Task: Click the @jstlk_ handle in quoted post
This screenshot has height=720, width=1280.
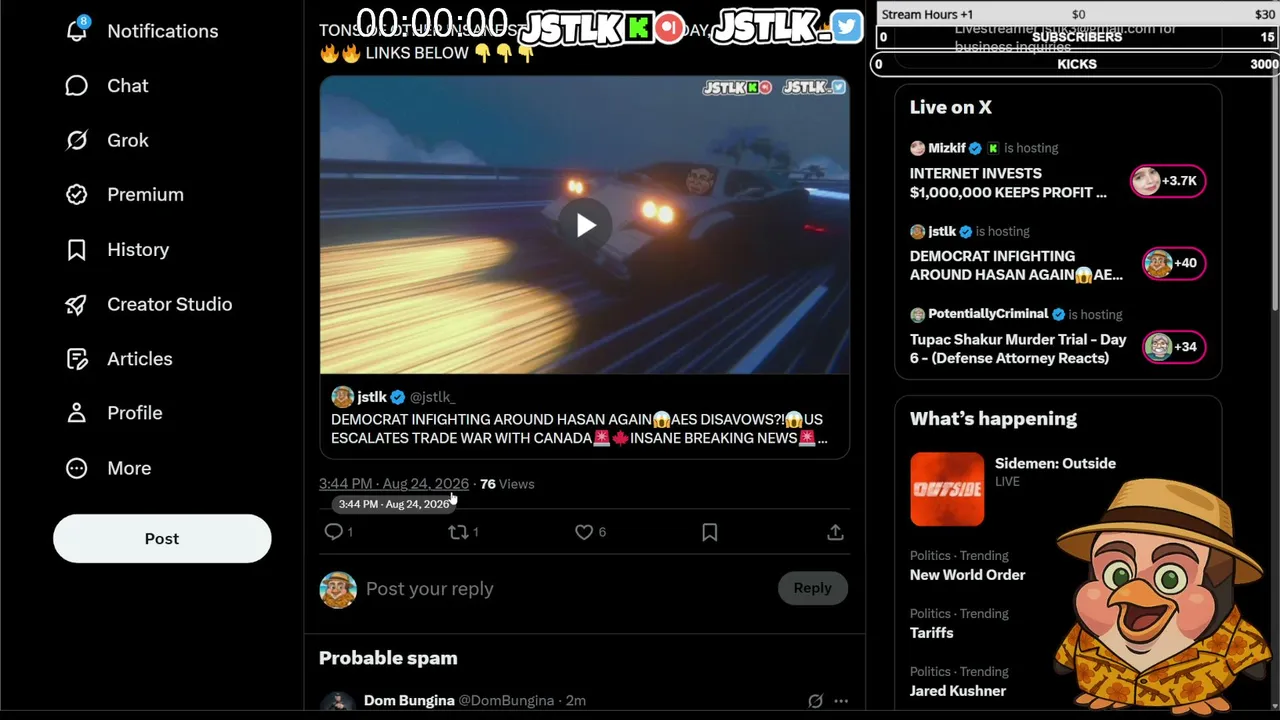Action: click(433, 397)
